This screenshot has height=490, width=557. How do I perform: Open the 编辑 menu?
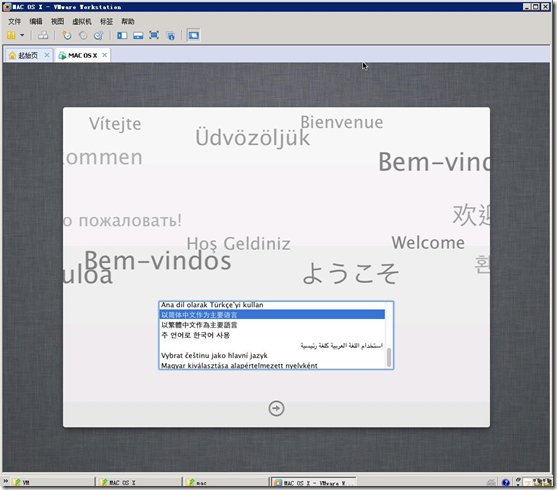[x=36, y=21]
